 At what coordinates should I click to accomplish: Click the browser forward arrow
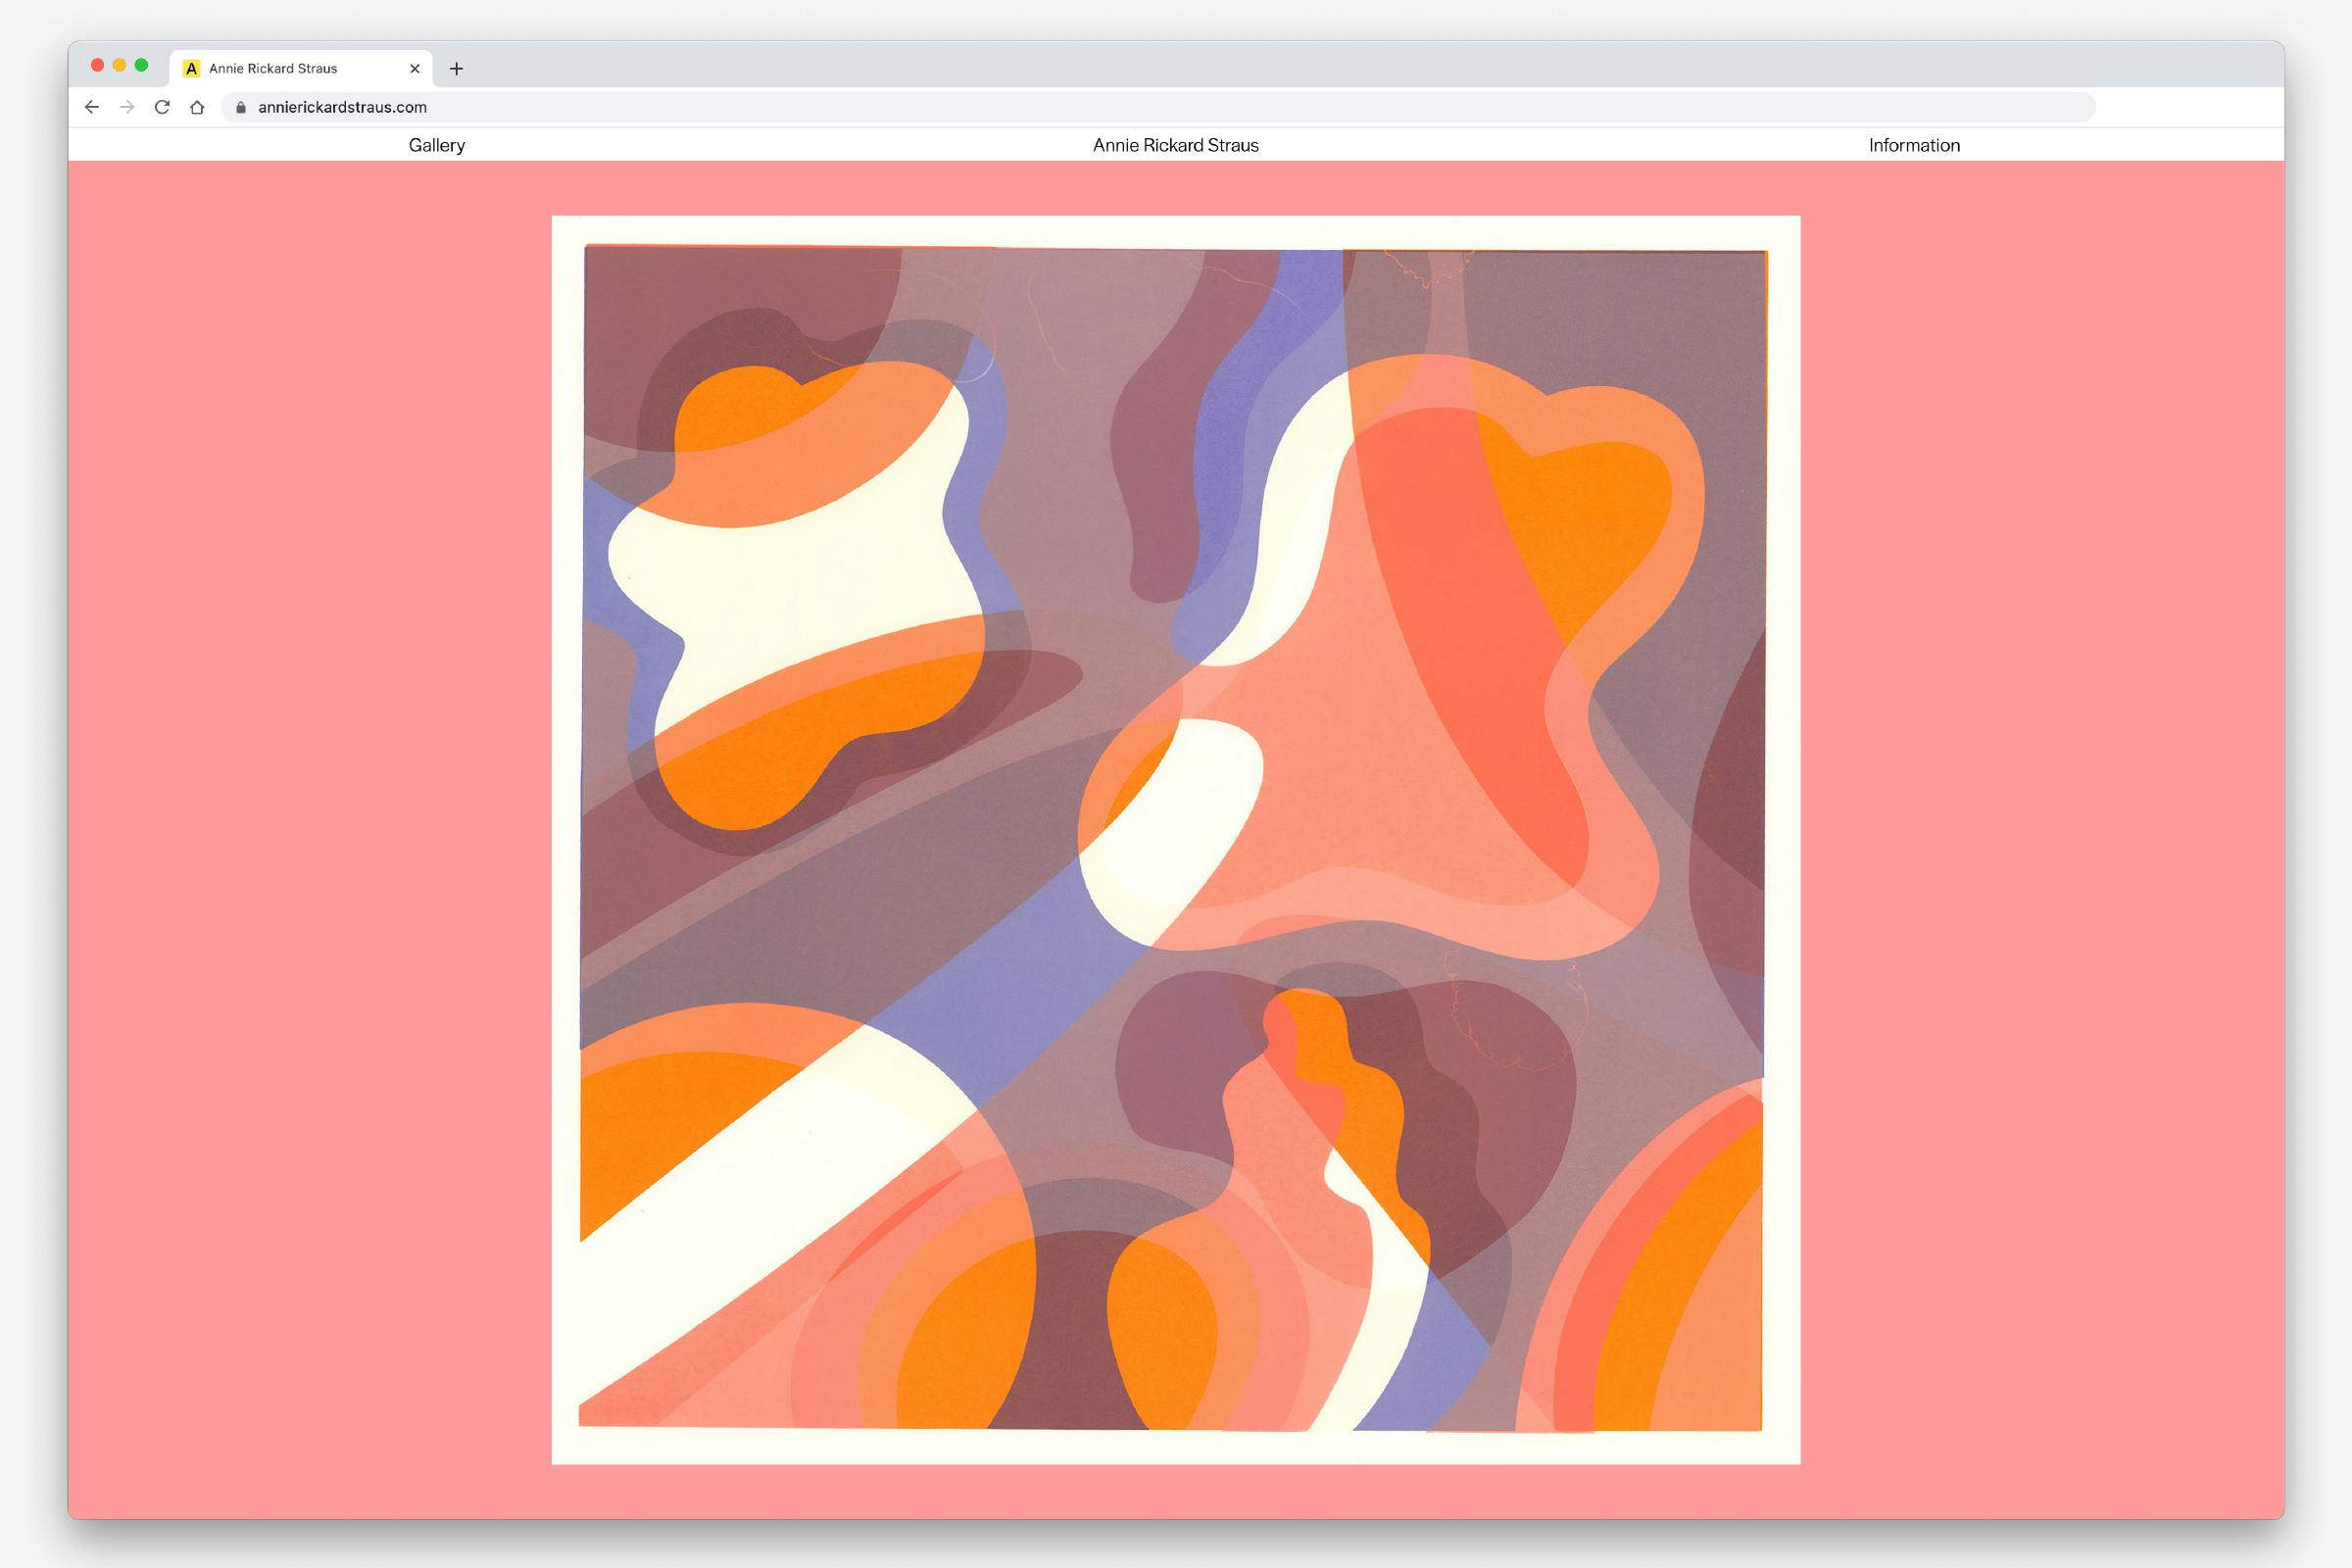(127, 107)
